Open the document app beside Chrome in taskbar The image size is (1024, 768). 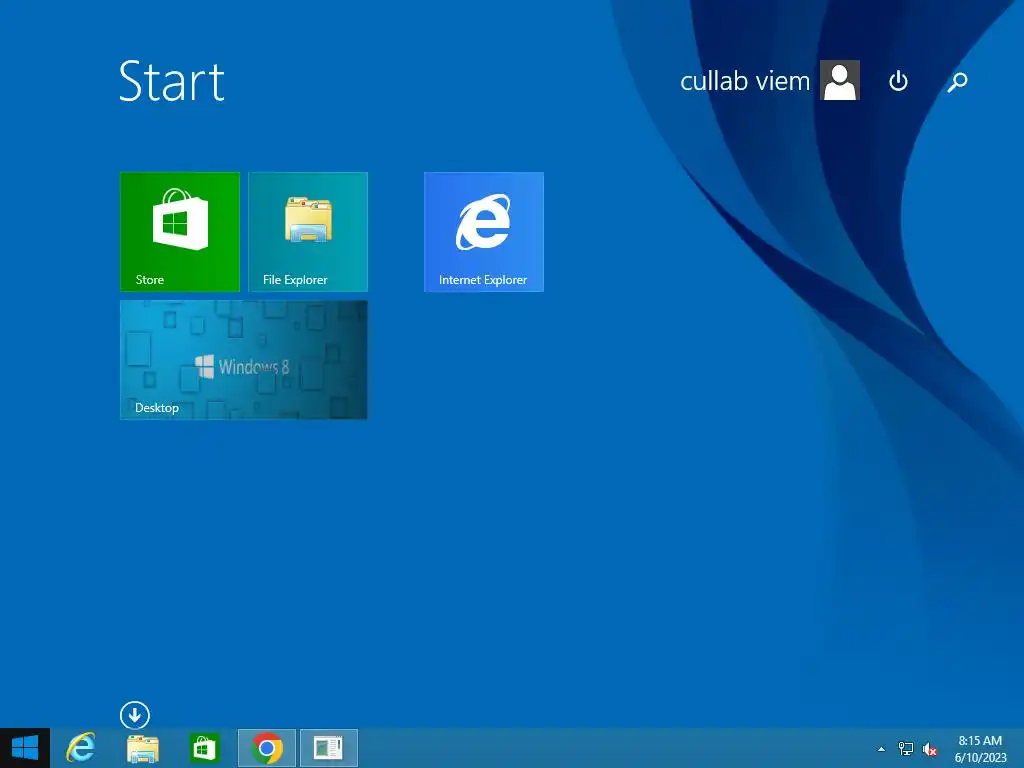click(328, 748)
